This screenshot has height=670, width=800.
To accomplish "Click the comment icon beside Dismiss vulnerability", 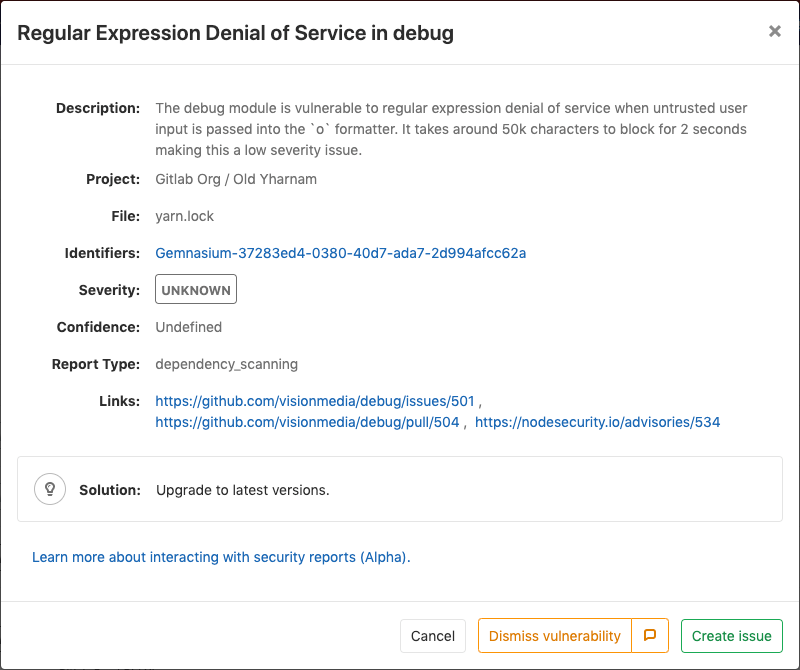I will click(650, 636).
